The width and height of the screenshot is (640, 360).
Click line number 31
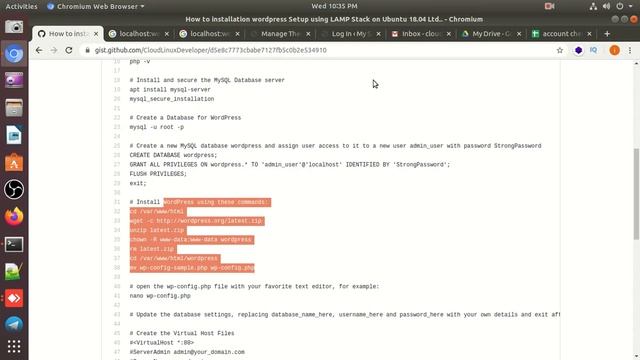pyautogui.click(x=117, y=202)
